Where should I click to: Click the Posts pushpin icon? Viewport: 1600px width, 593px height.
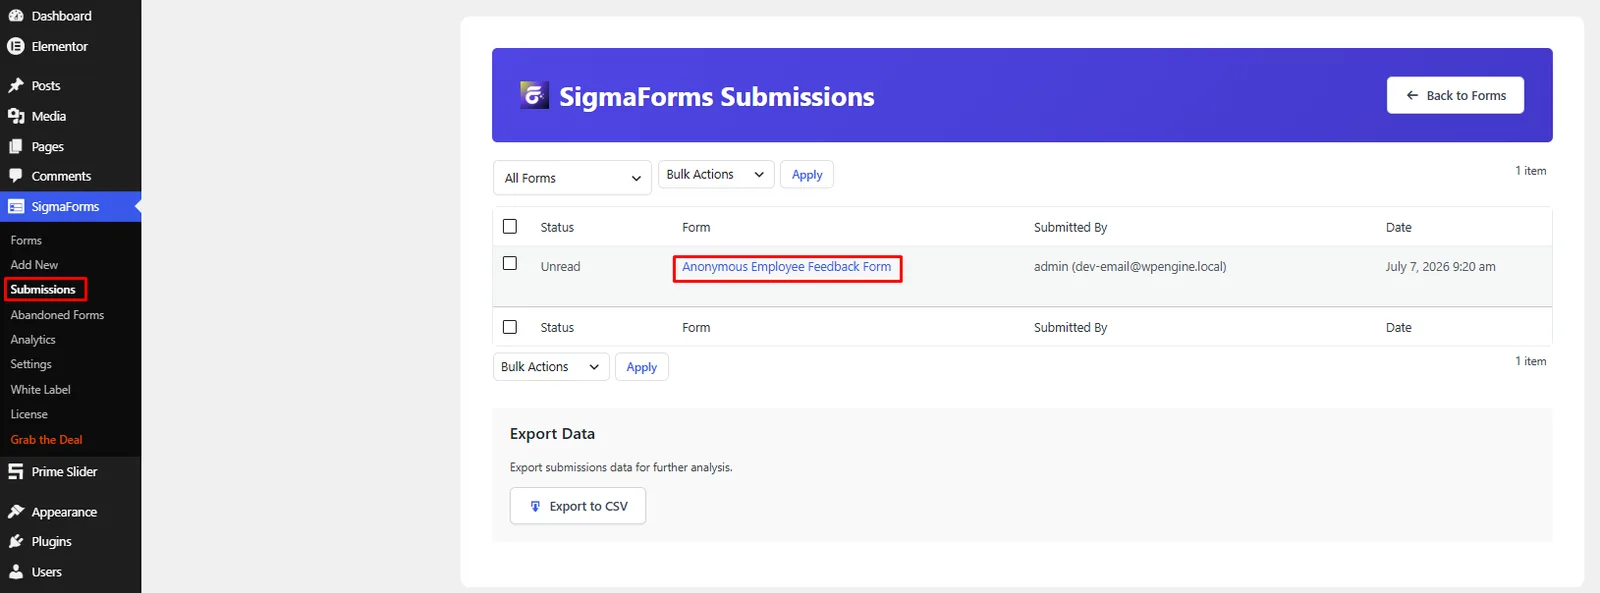(x=16, y=86)
